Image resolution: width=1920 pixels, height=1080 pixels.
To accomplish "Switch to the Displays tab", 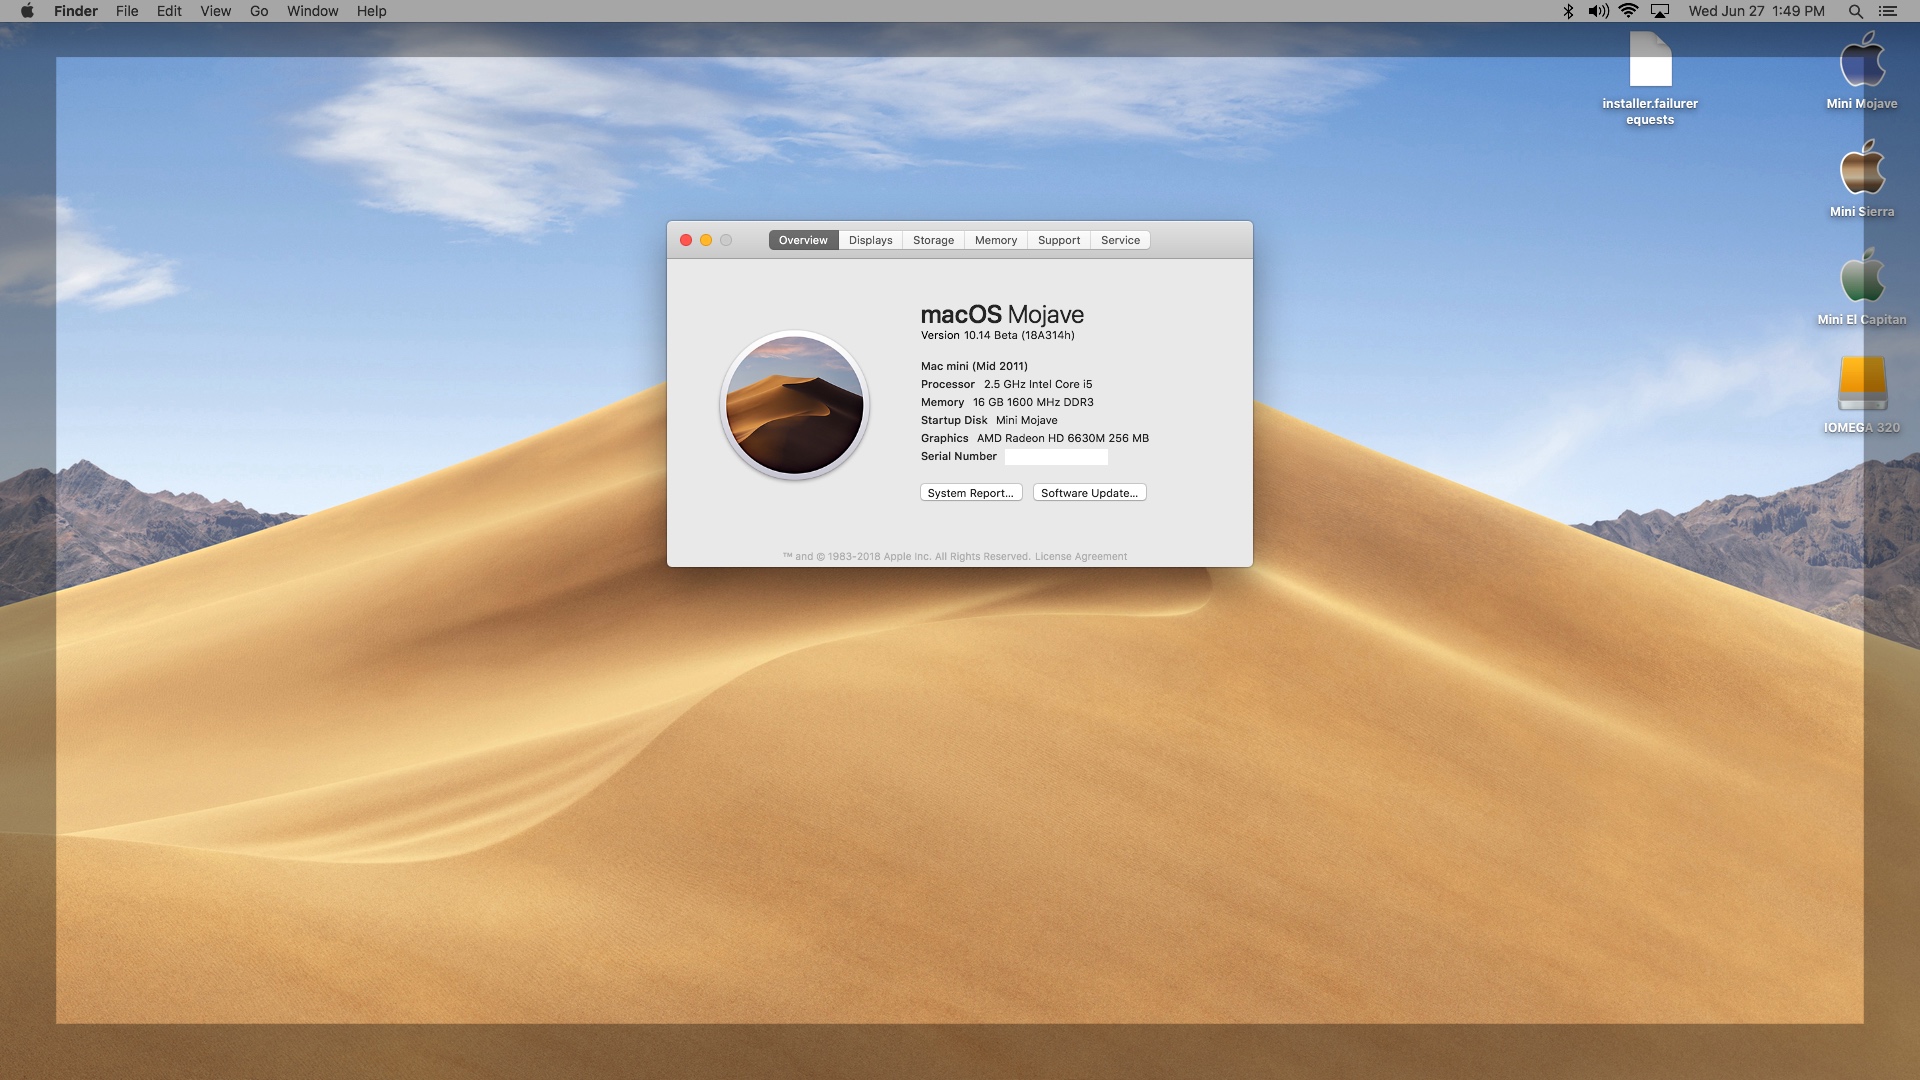I will pyautogui.click(x=869, y=240).
